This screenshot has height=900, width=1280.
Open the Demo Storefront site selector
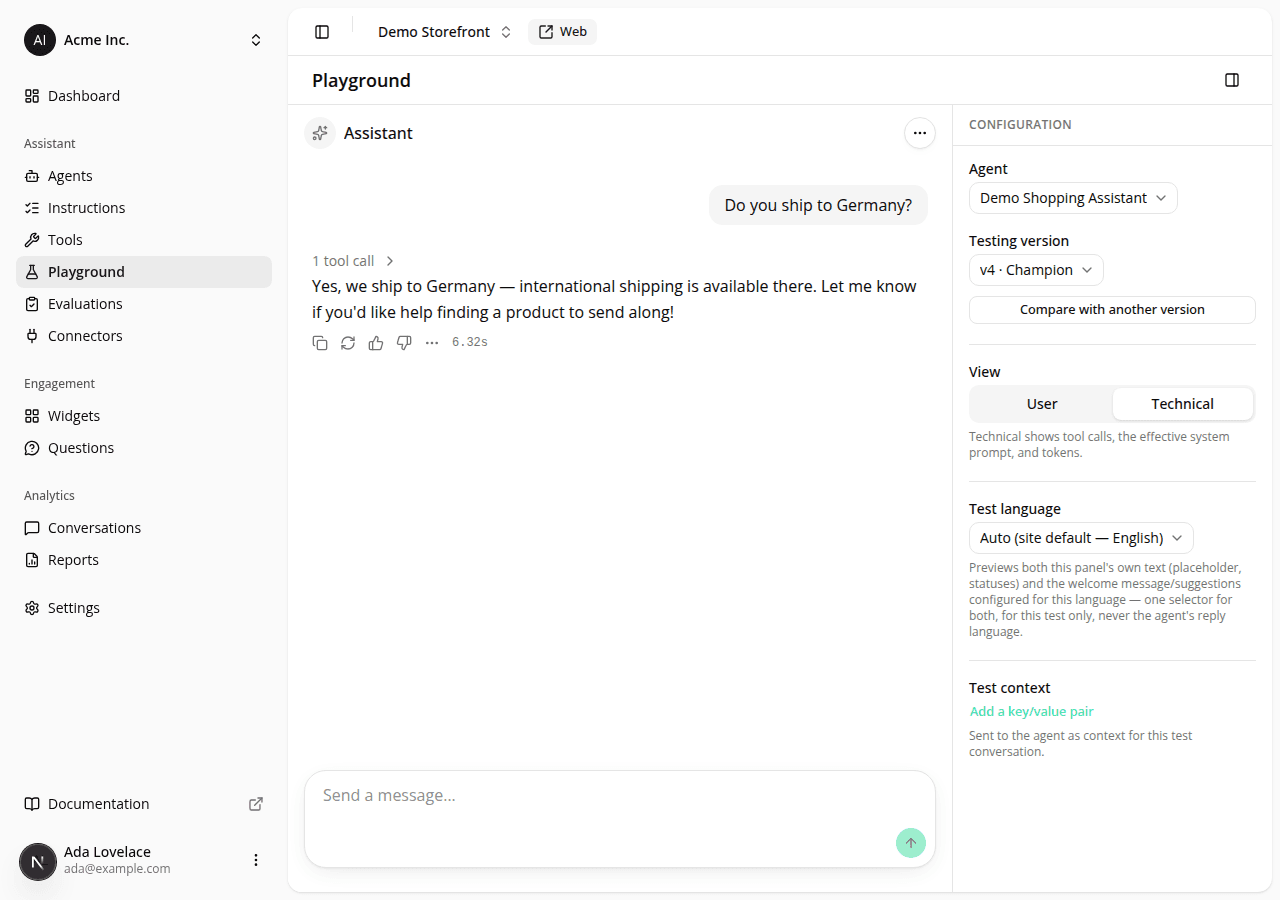point(444,32)
